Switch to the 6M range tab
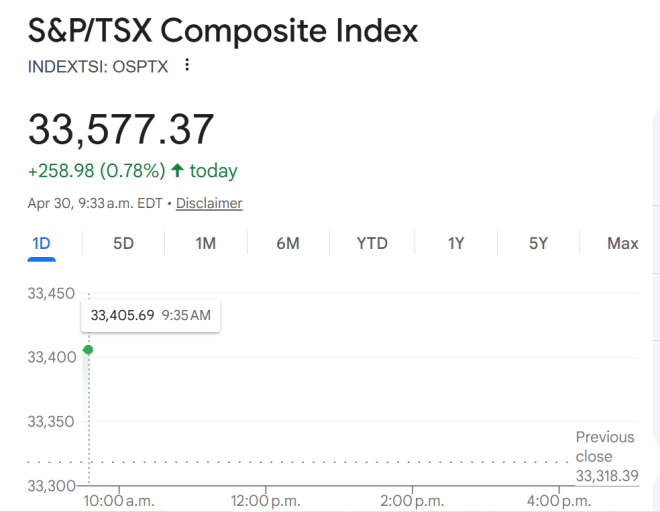 coord(288,243)
